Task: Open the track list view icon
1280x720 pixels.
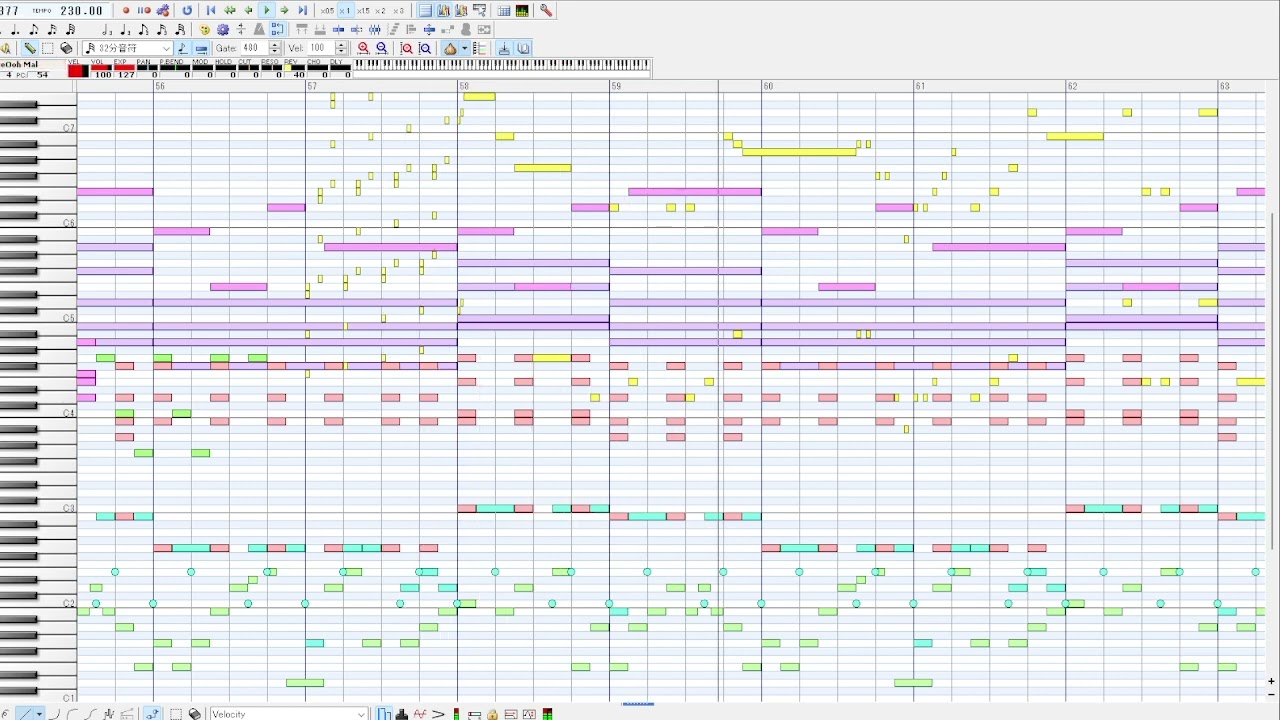Action: [425, 10]
